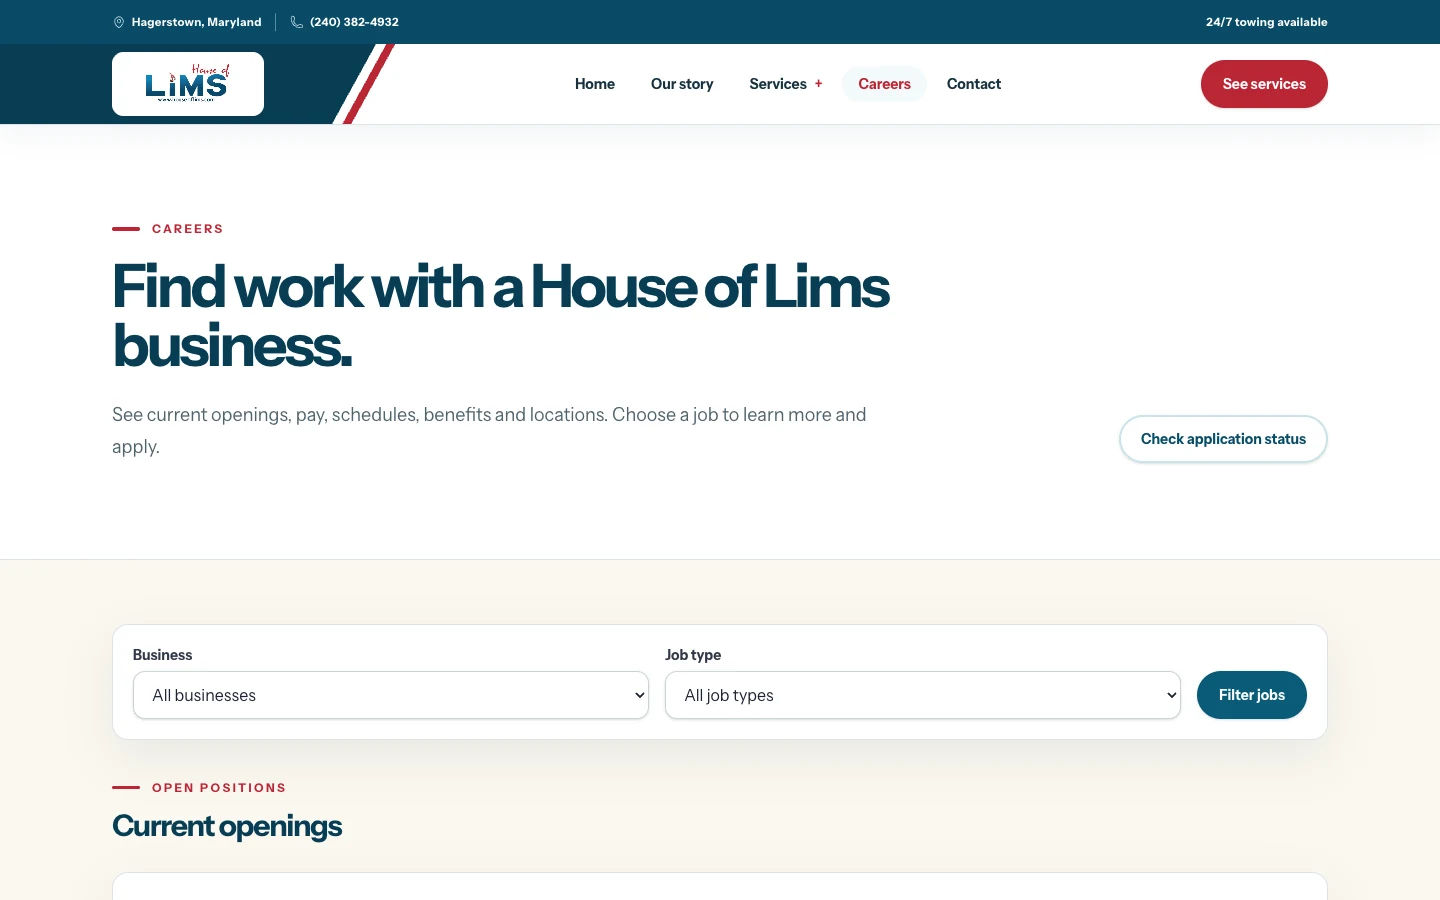Click the See services button
This screenshot has width=1440, height=900.
(1264, 84)
